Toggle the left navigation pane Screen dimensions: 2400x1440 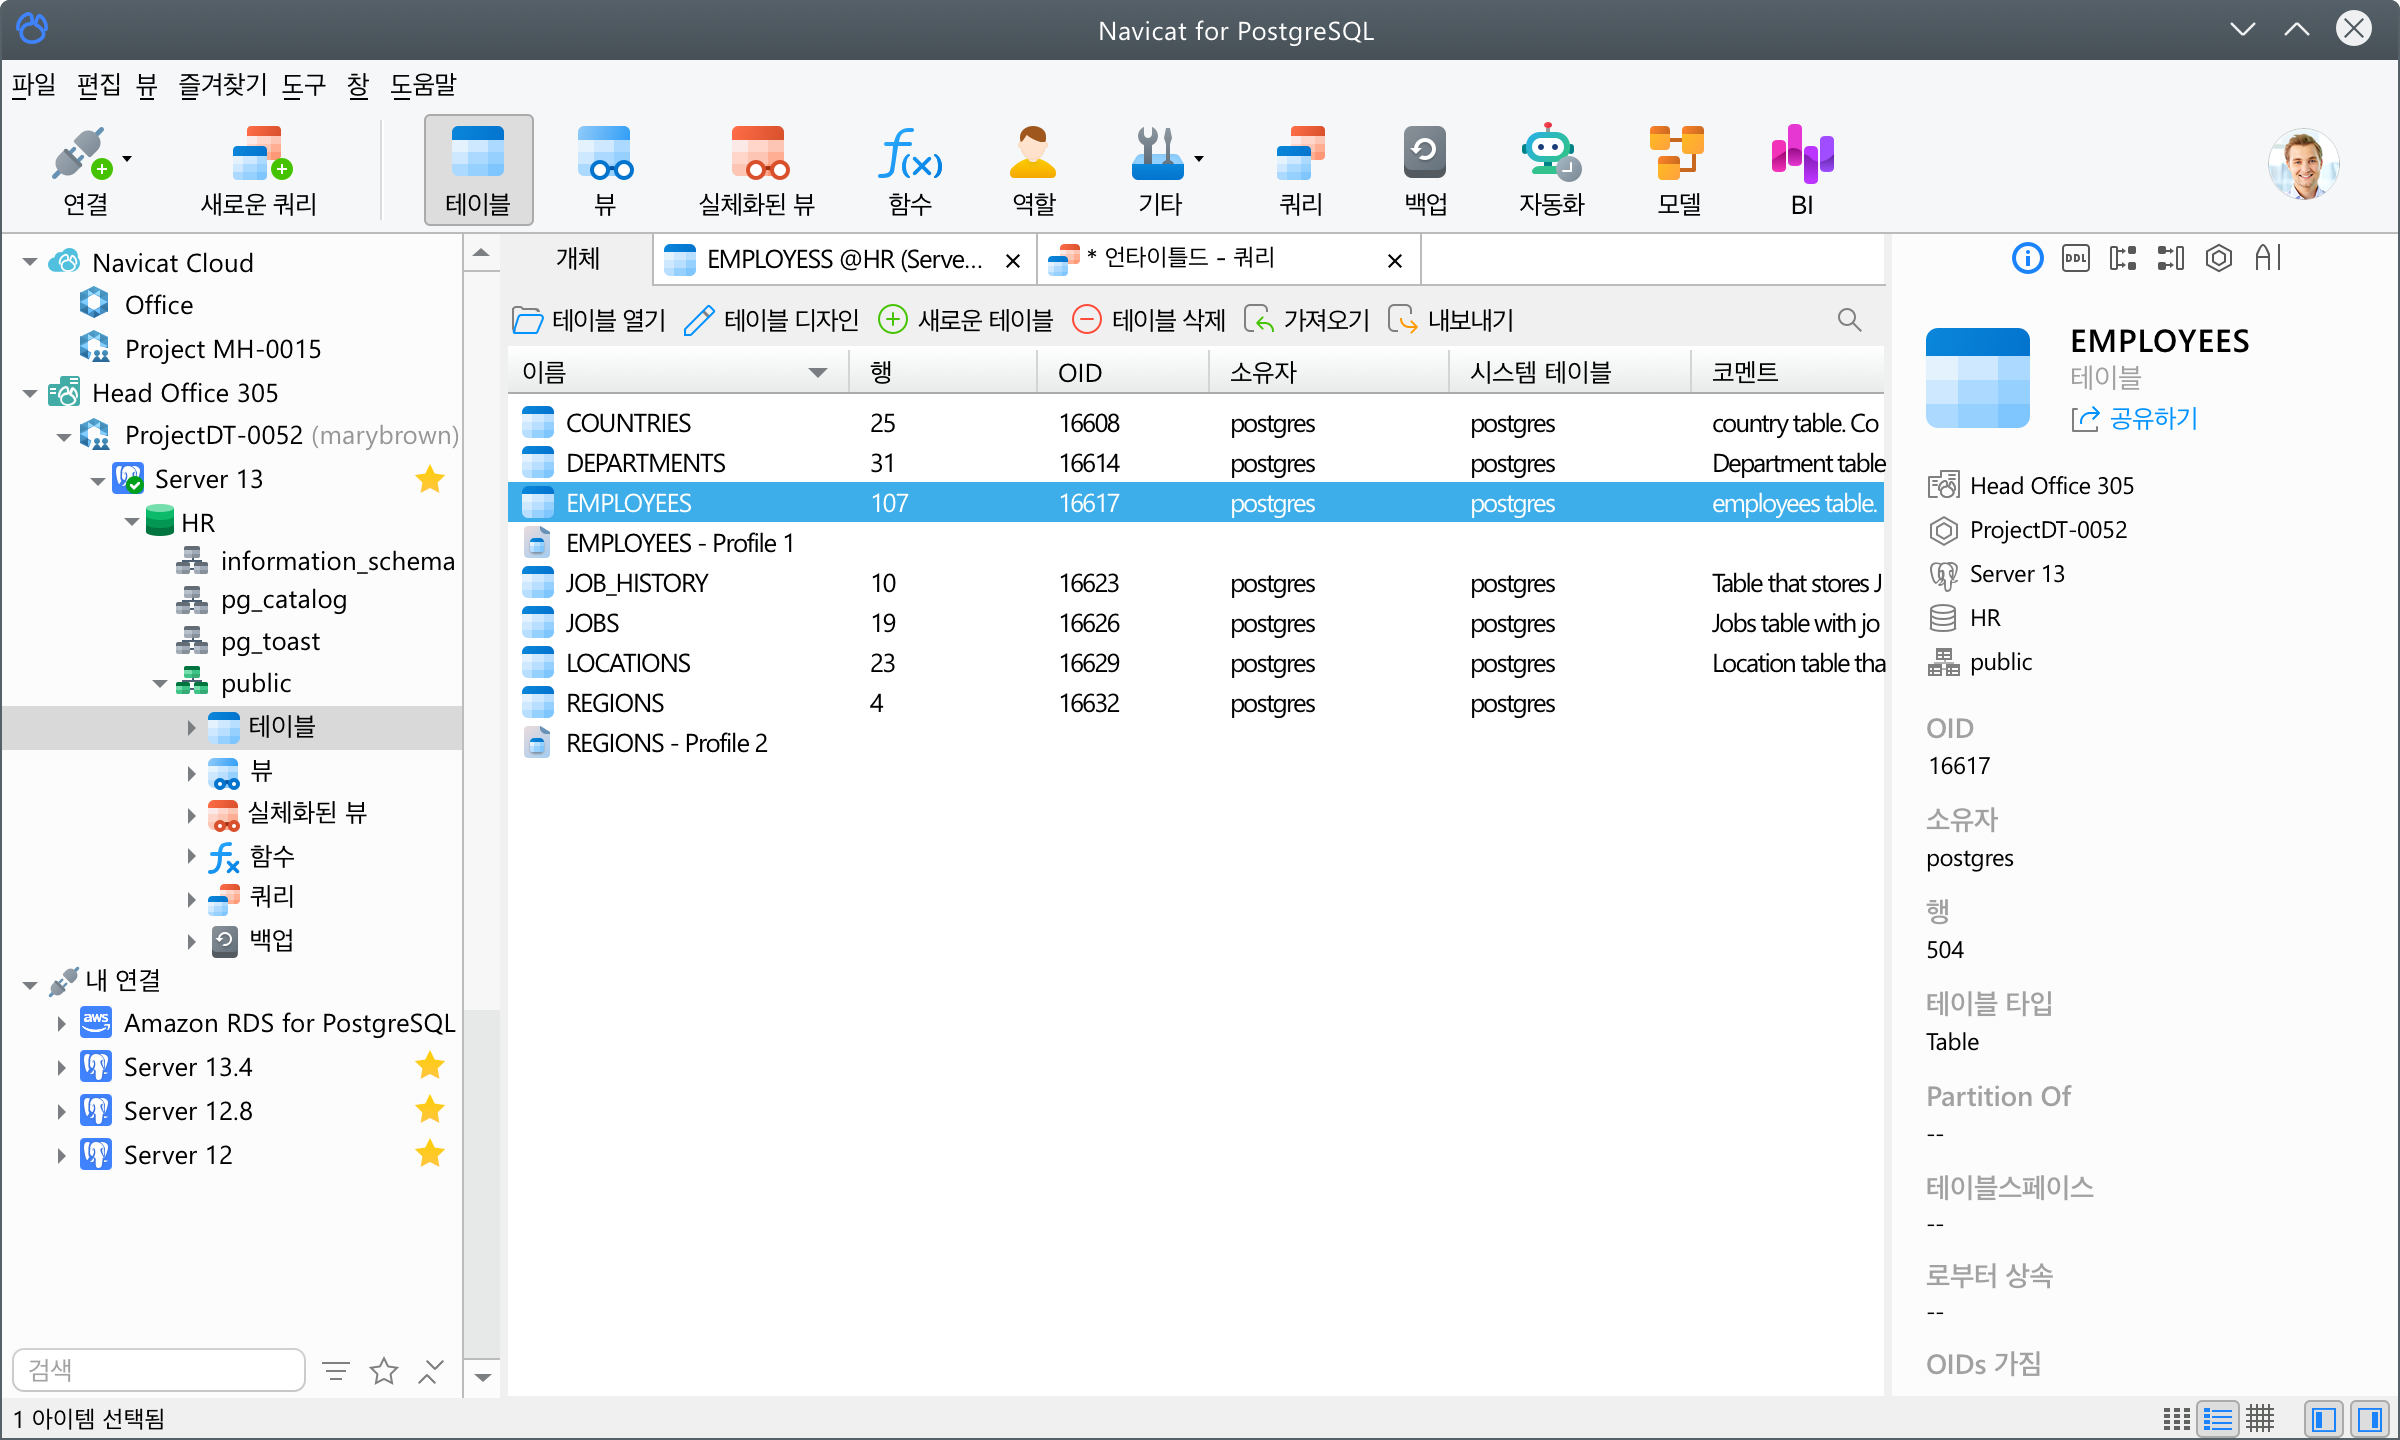pyautogui.click(x=2324, y=1419)
